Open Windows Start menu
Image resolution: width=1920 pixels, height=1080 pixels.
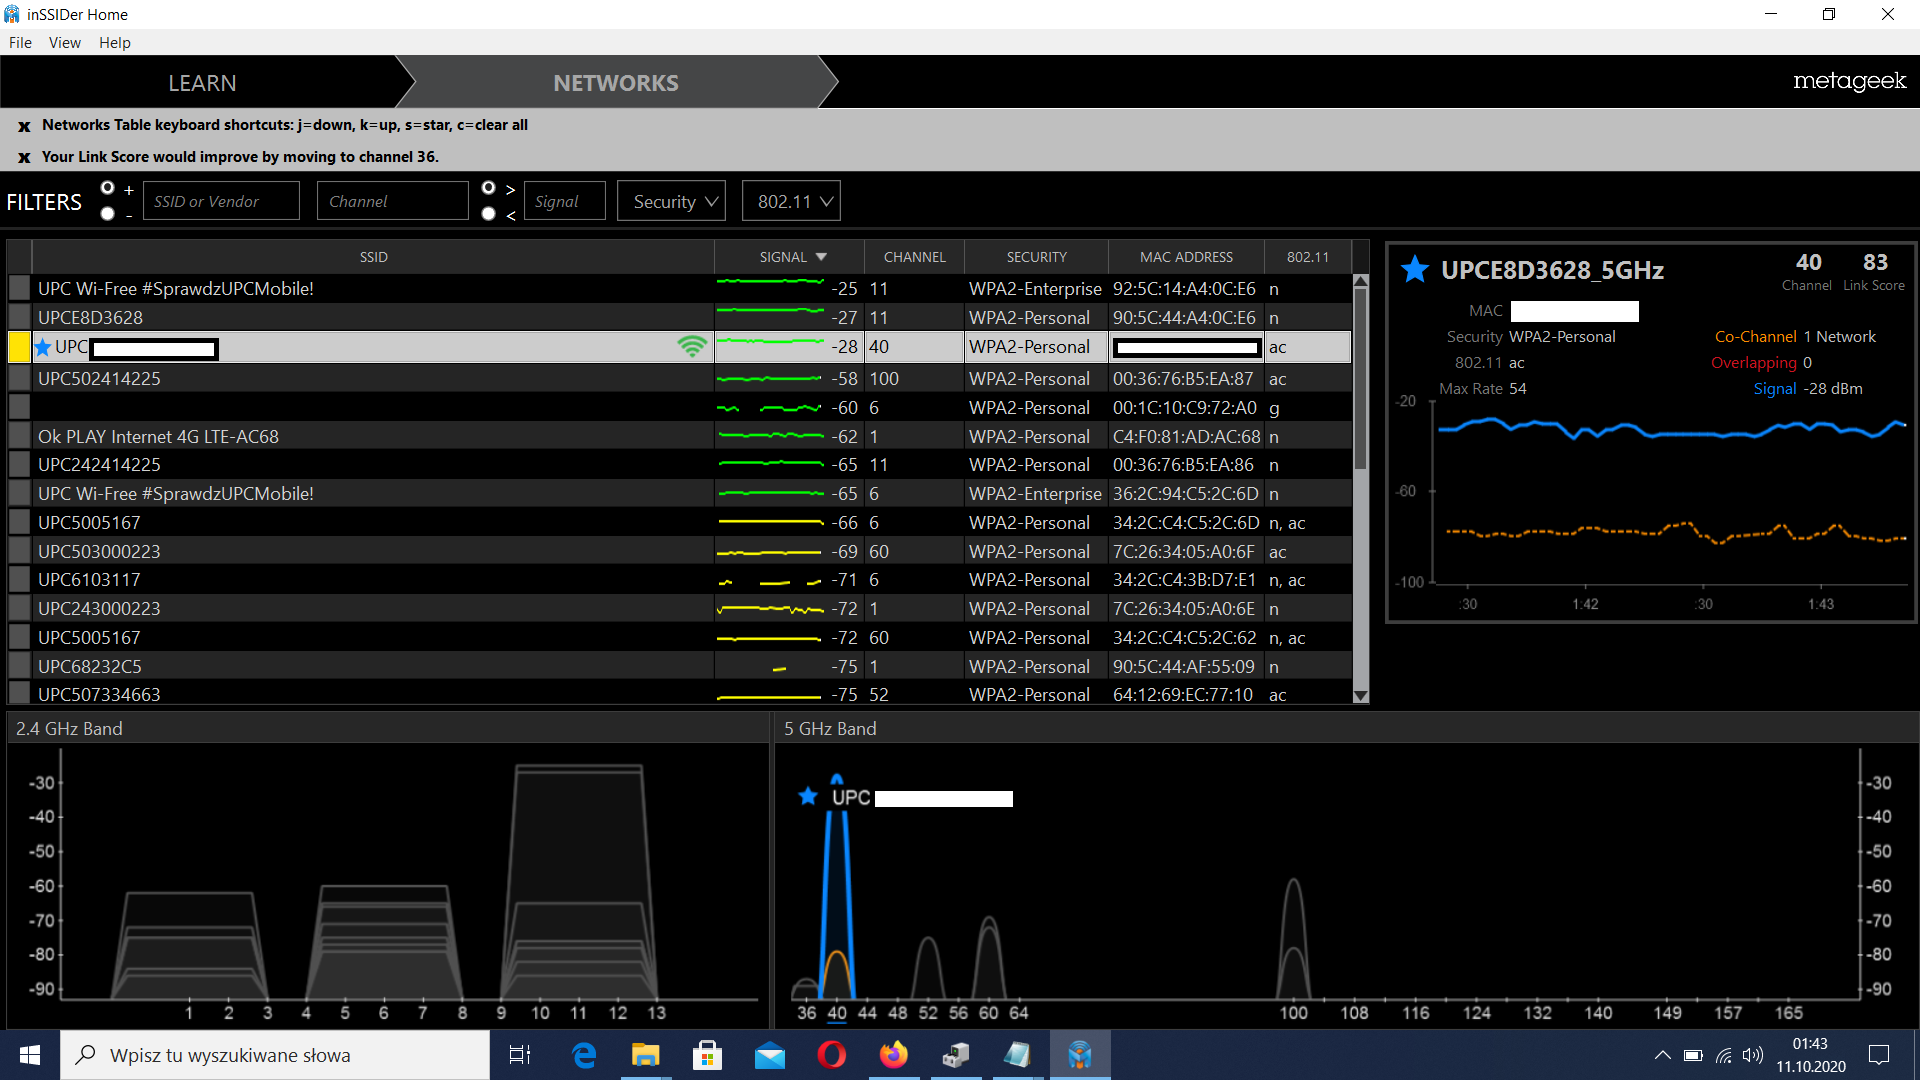point(30,1055)
